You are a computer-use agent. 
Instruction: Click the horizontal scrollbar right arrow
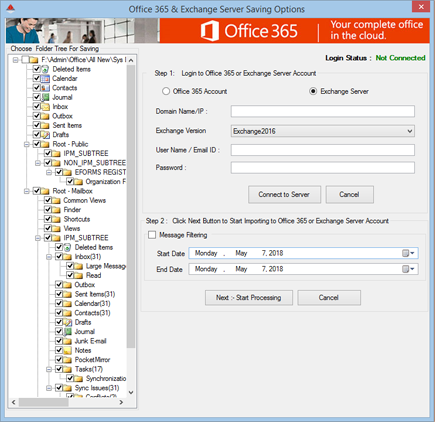coord(121,402)
